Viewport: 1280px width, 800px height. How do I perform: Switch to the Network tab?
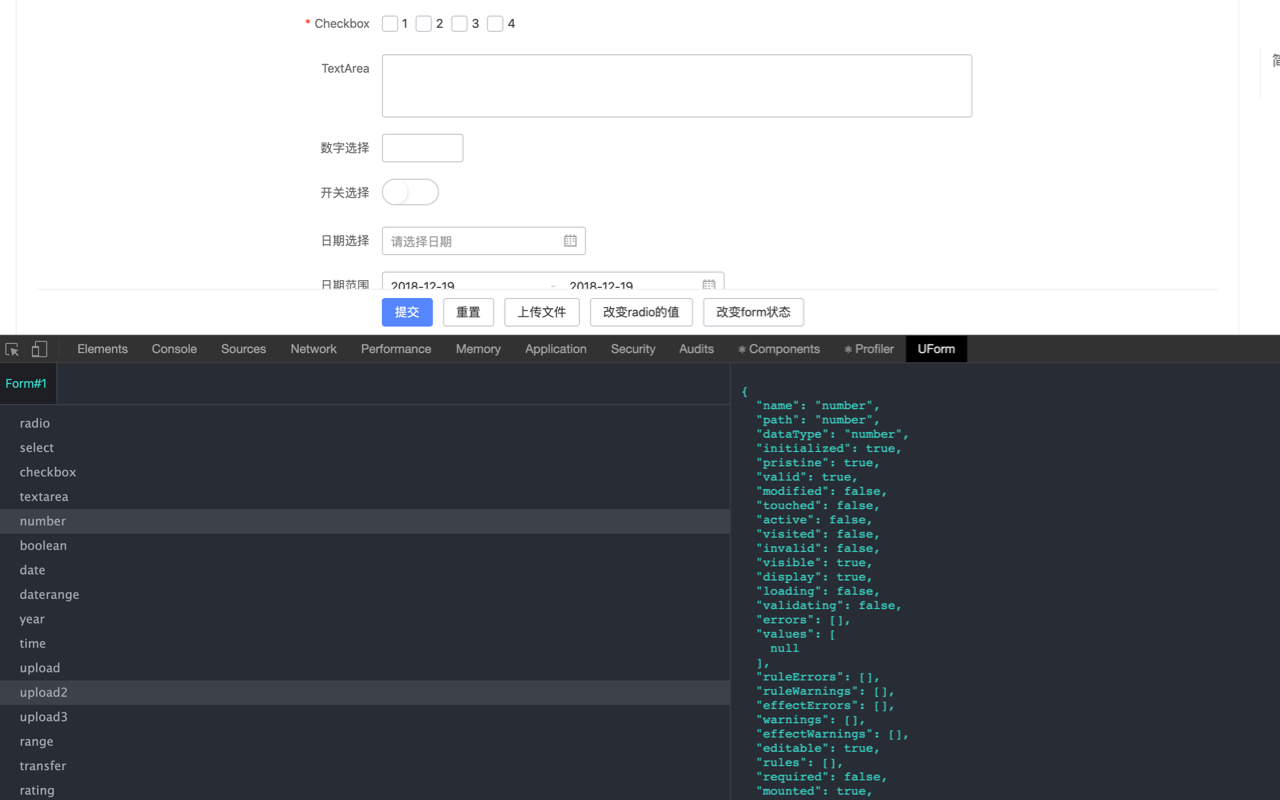pyautogui.click(x=313, y=348)
